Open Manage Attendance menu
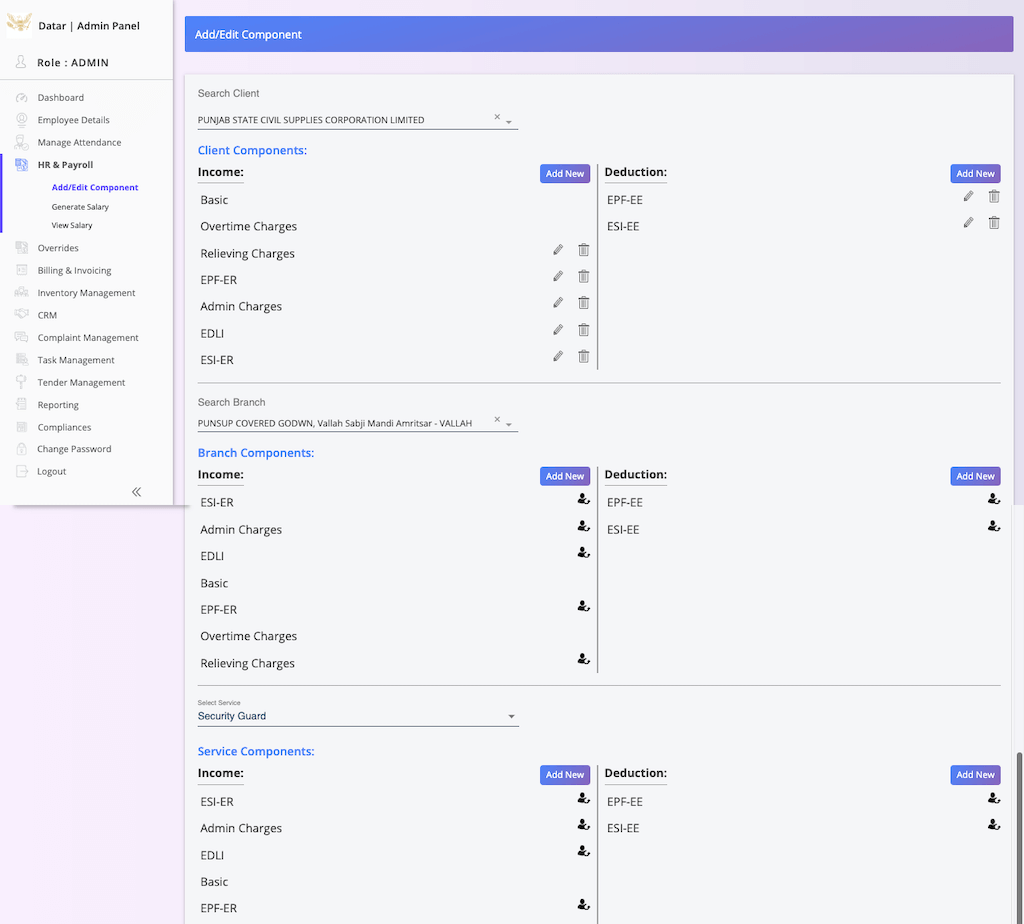The image size is (1024, 924). point(79,142)
